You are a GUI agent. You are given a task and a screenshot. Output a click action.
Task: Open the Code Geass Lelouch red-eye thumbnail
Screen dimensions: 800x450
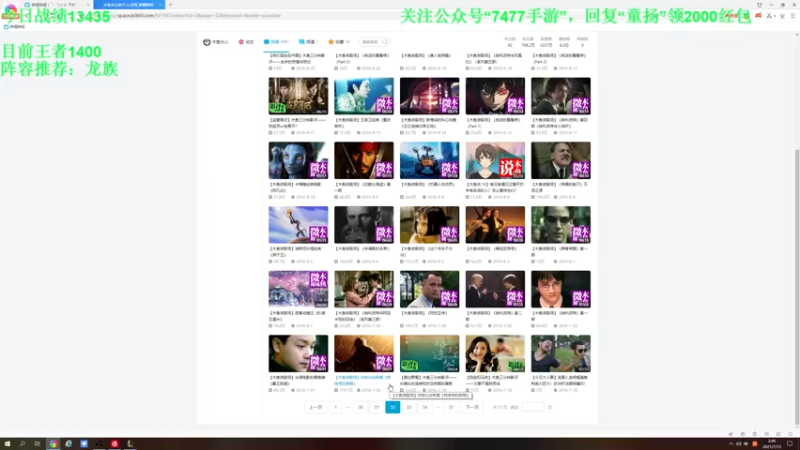[x=495, y=96]
